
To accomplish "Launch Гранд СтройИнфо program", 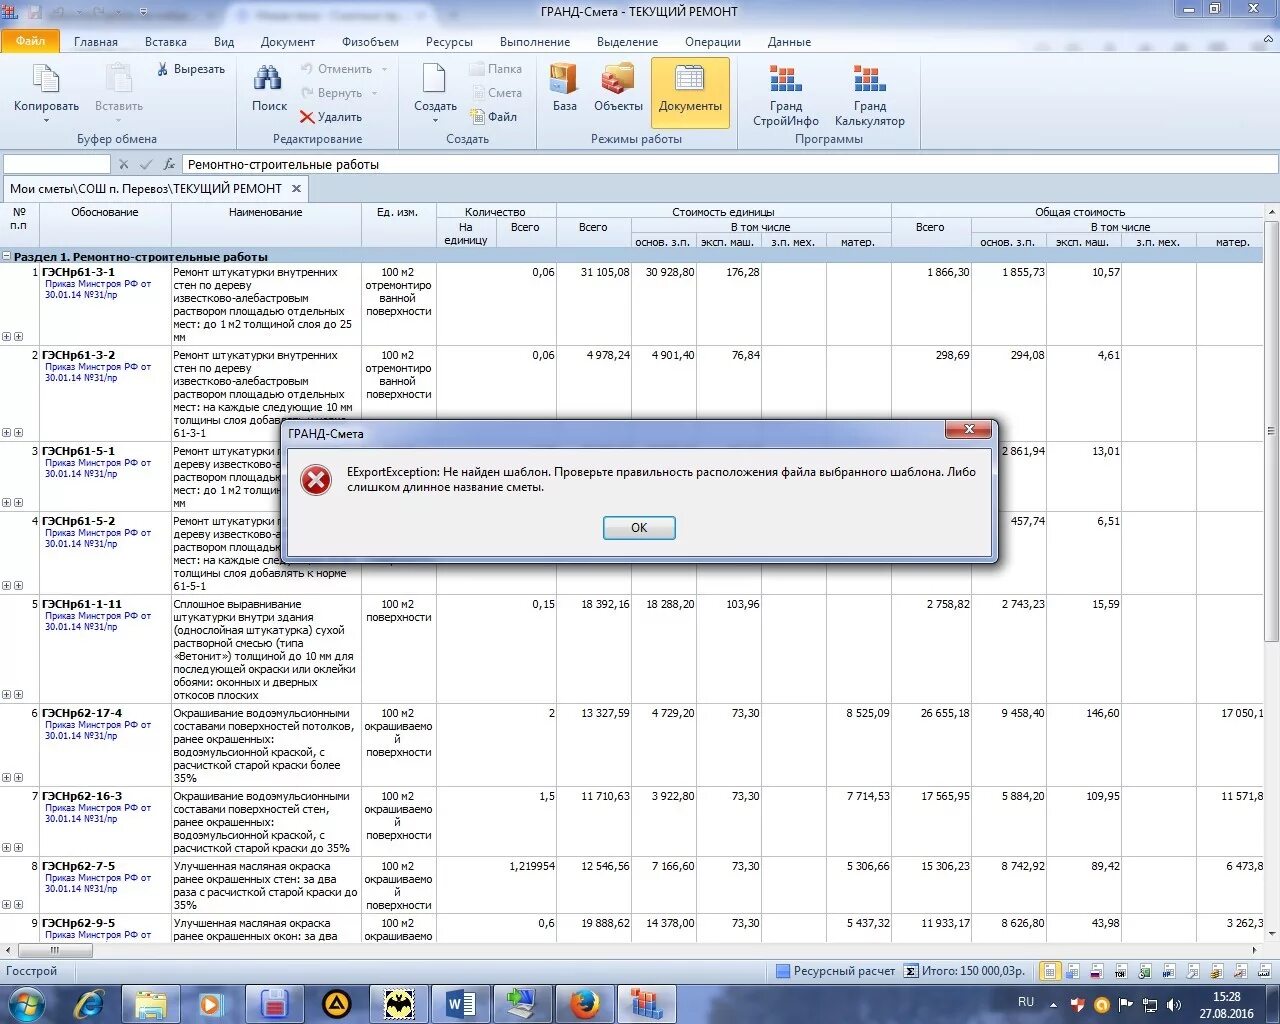I will 786,95.
